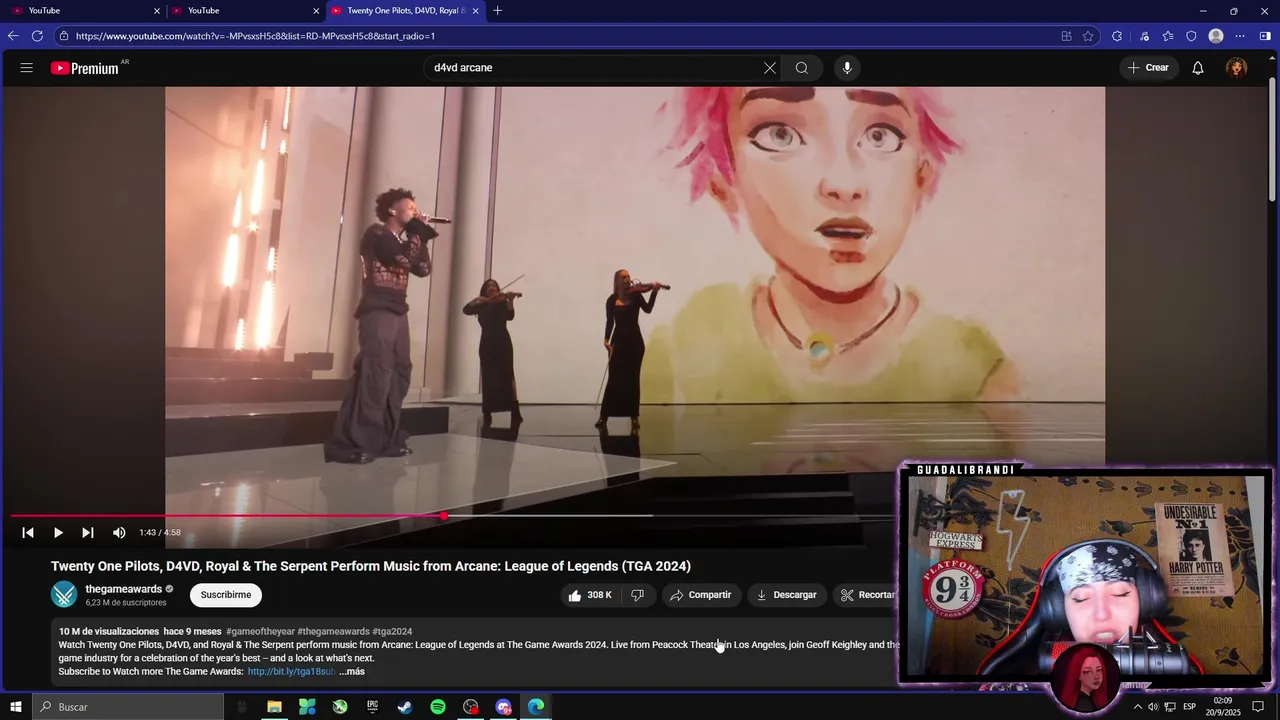Open Steam from taskbar
This screenshot has width=1280, height=720.
click(405, 707)
